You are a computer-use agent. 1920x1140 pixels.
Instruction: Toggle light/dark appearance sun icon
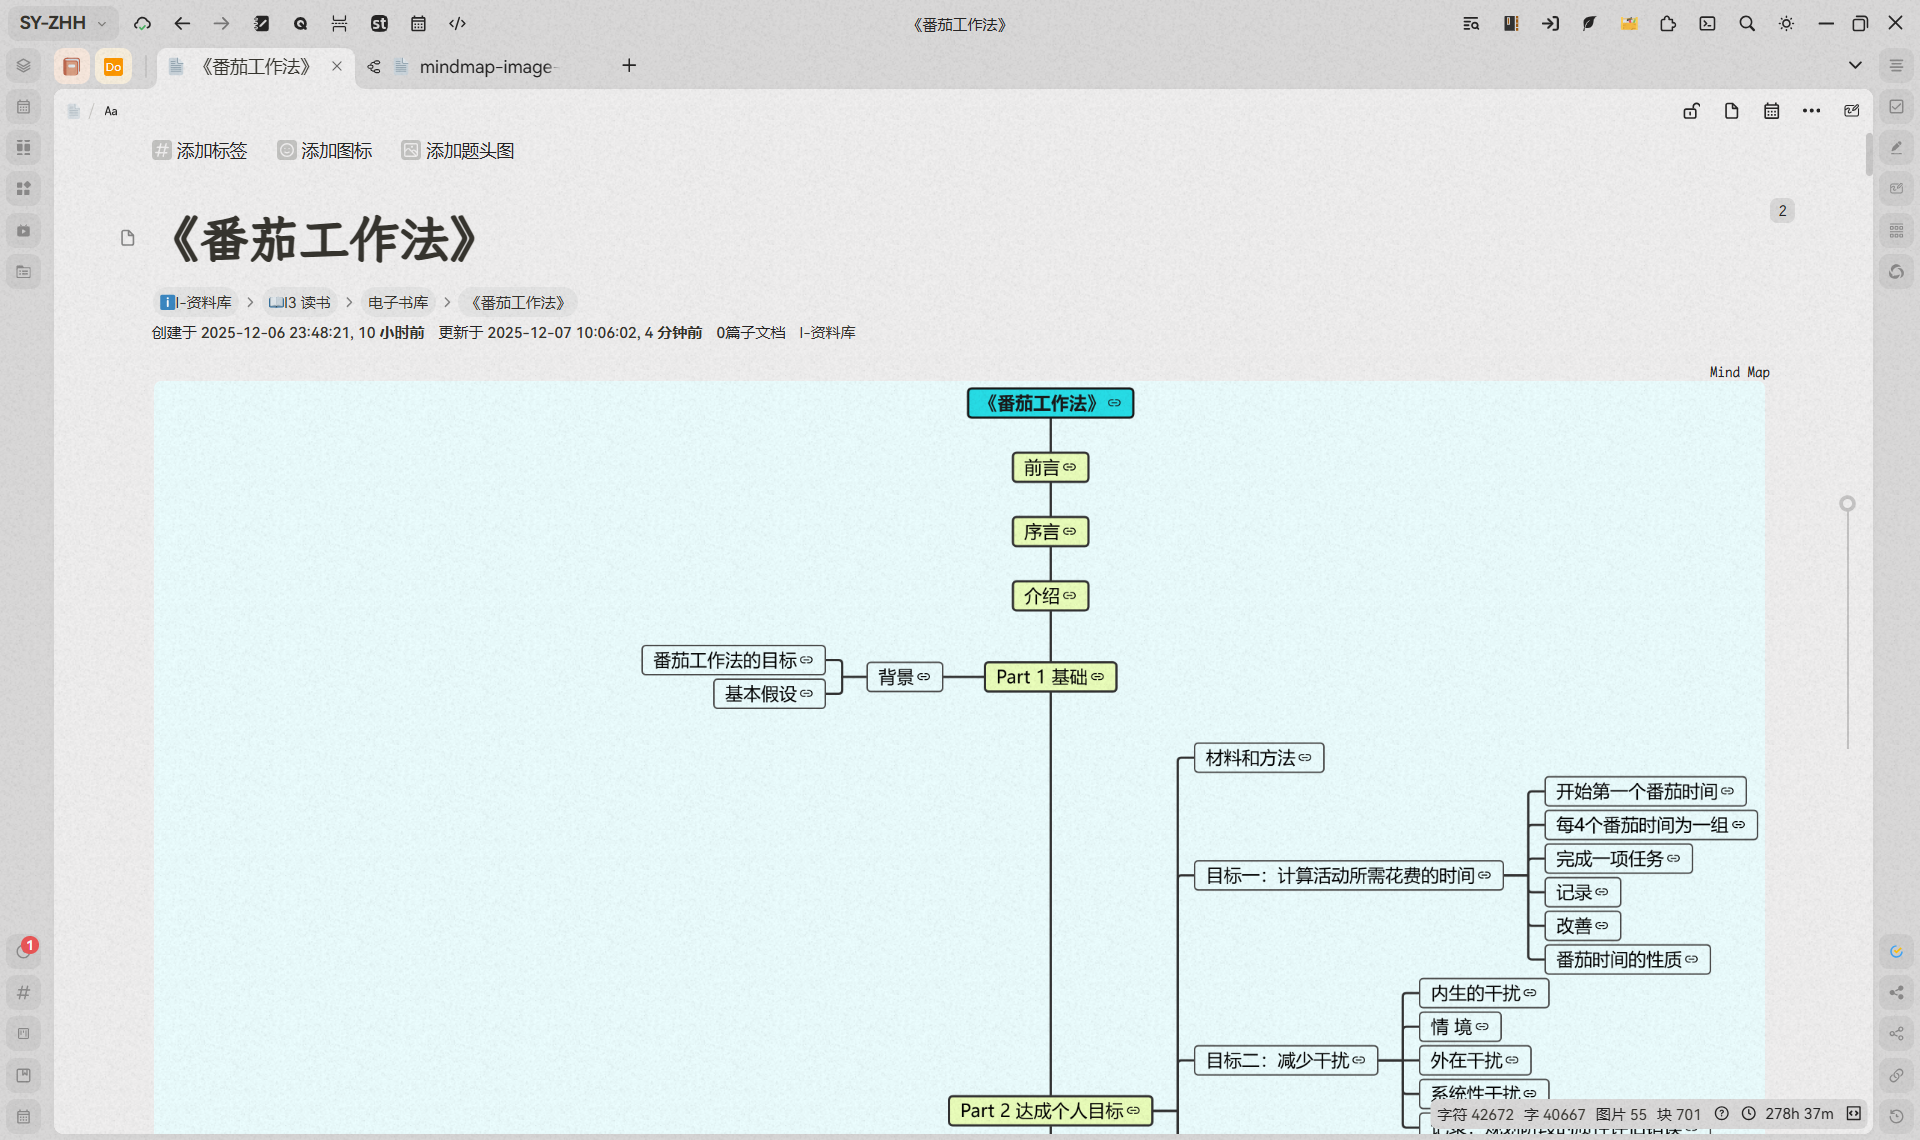click(x=1786, y=23)
